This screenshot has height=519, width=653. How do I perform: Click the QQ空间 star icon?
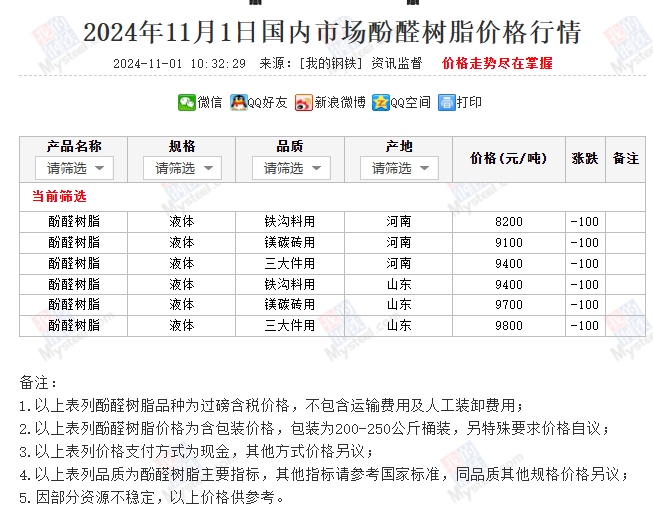click(x=380, y=102)
